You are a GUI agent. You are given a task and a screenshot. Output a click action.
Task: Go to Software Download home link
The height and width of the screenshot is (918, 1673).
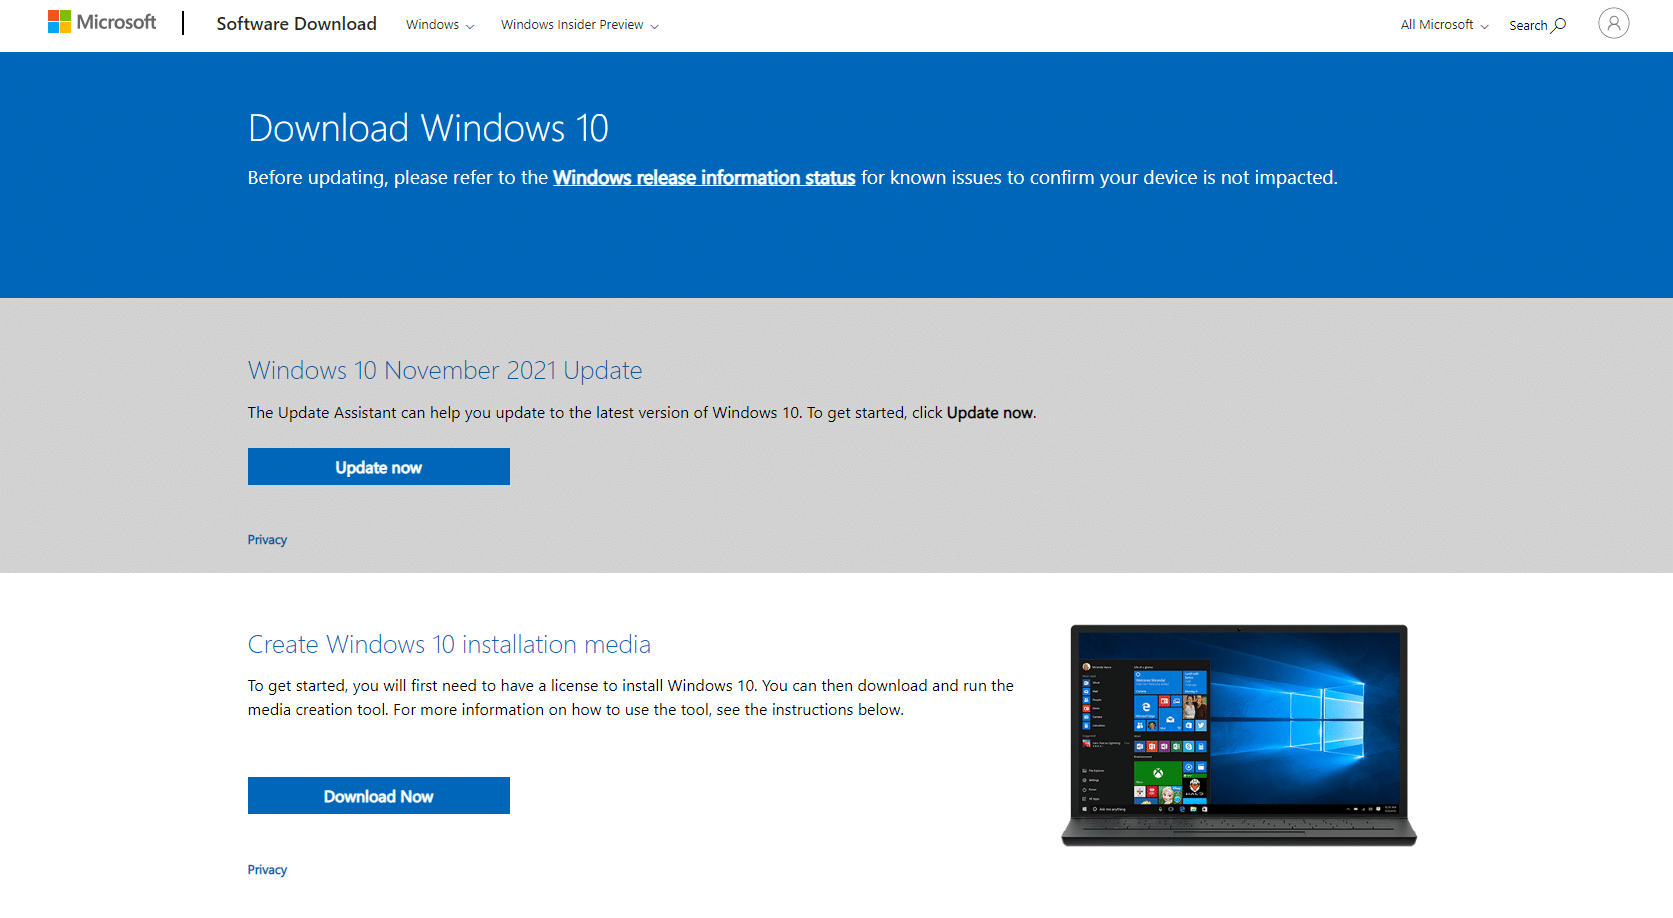point(296,24)
